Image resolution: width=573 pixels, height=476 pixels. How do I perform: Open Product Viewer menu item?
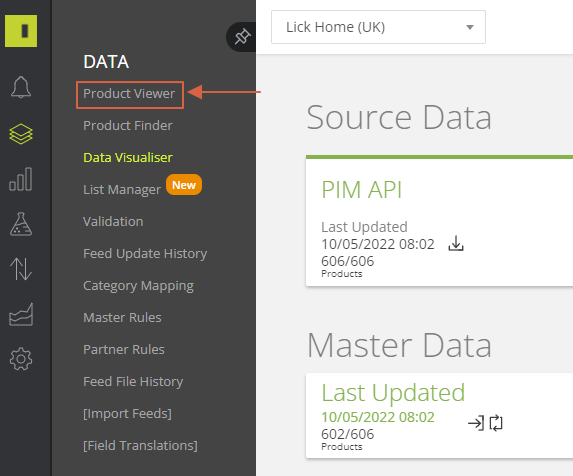pos(129,94)
